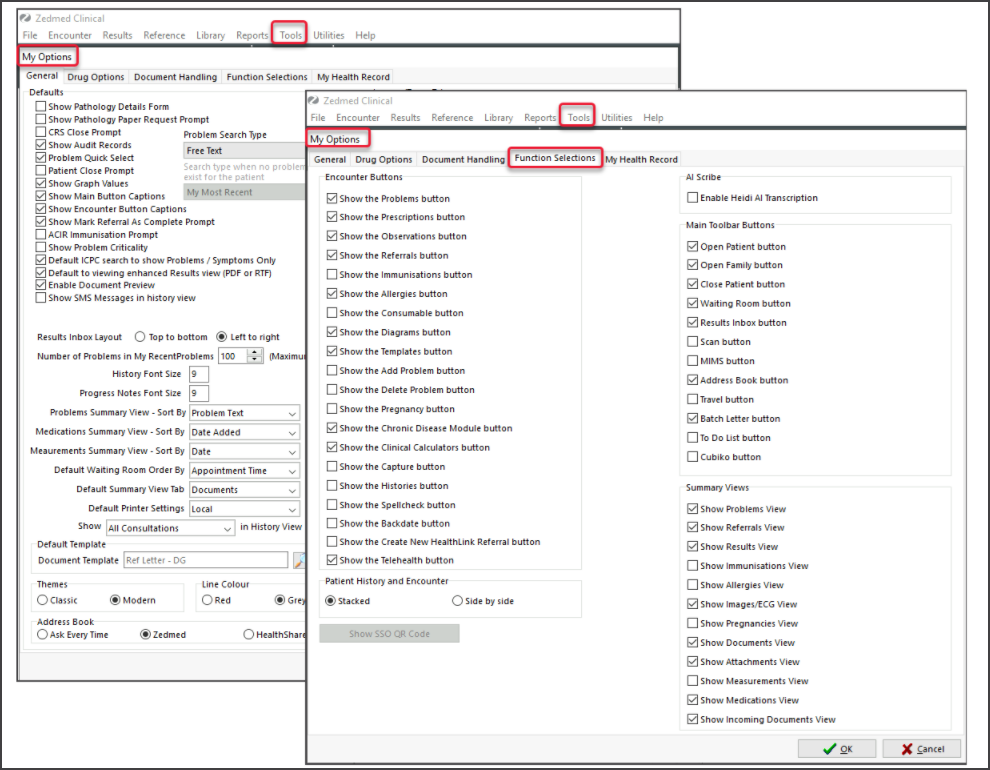Enable ACIR Immunisation Prompt checkbox
Viewport: 990px width, 770px height.
click(x=41, y=235)
